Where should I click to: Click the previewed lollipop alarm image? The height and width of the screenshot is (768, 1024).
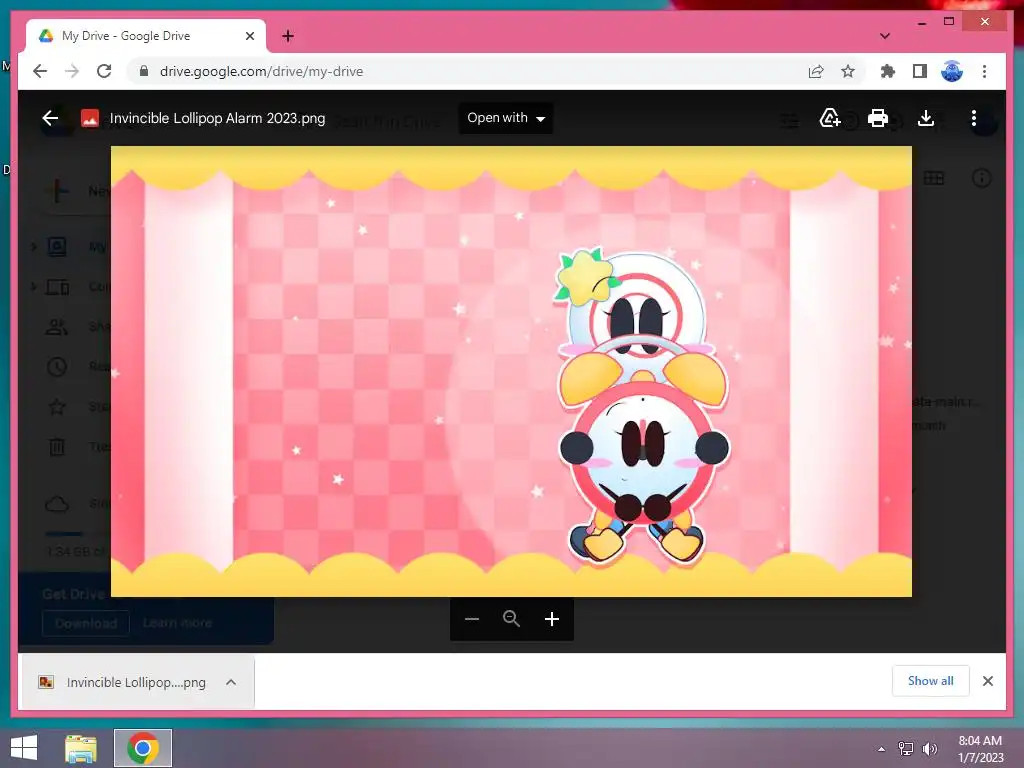tap(511, 371)
